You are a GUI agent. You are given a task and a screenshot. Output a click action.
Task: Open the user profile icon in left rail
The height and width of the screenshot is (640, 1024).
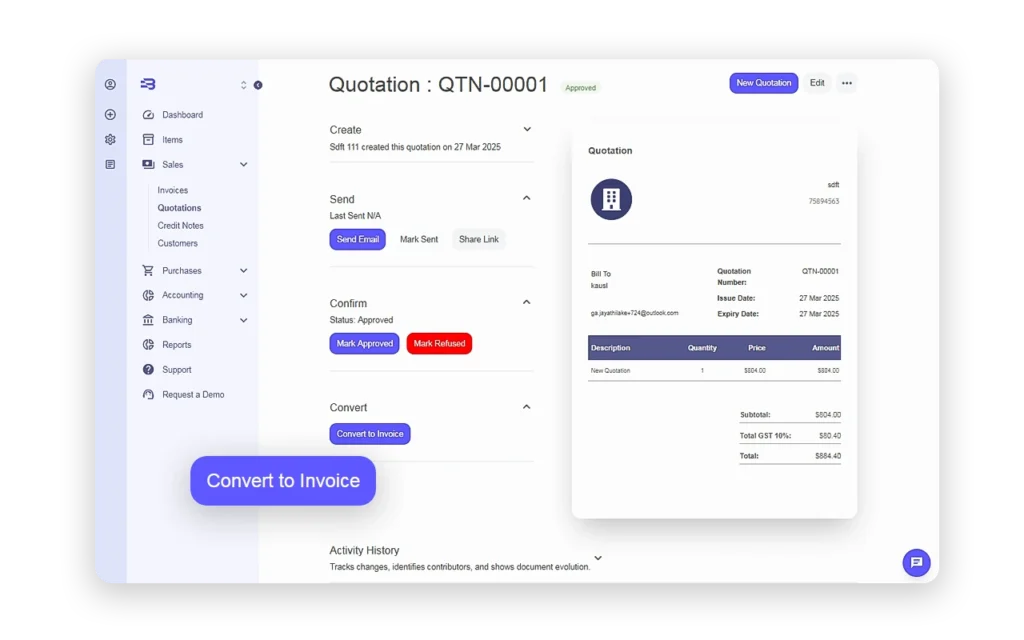pos(110,84)
